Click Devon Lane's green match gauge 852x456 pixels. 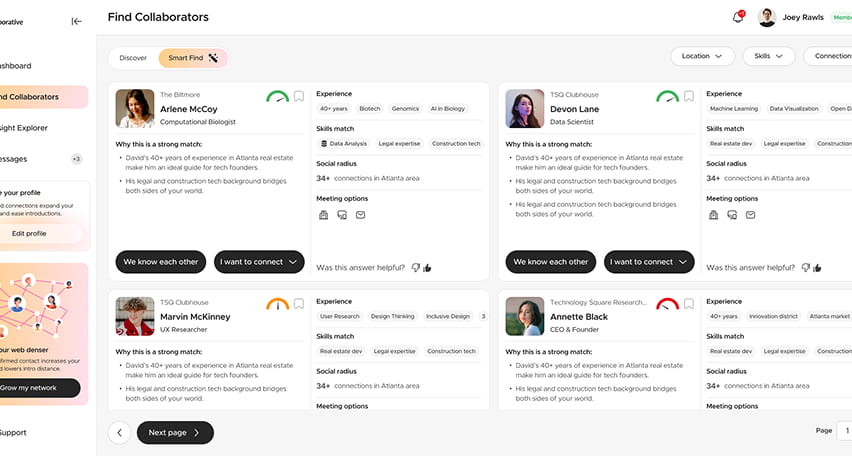(x=668, y=97)
